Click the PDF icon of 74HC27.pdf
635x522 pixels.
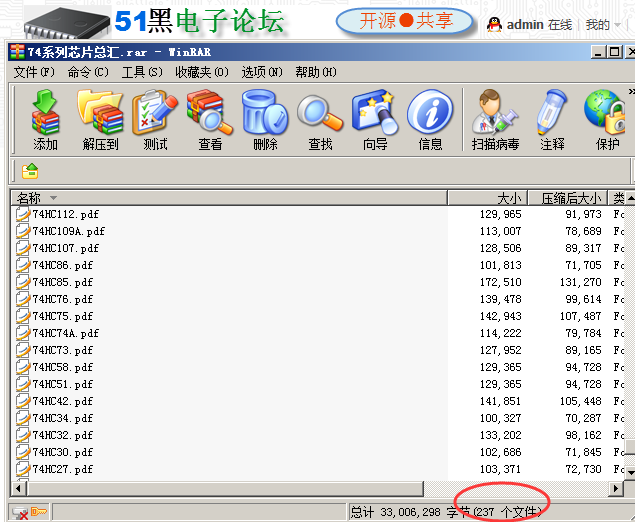[23, 469]
